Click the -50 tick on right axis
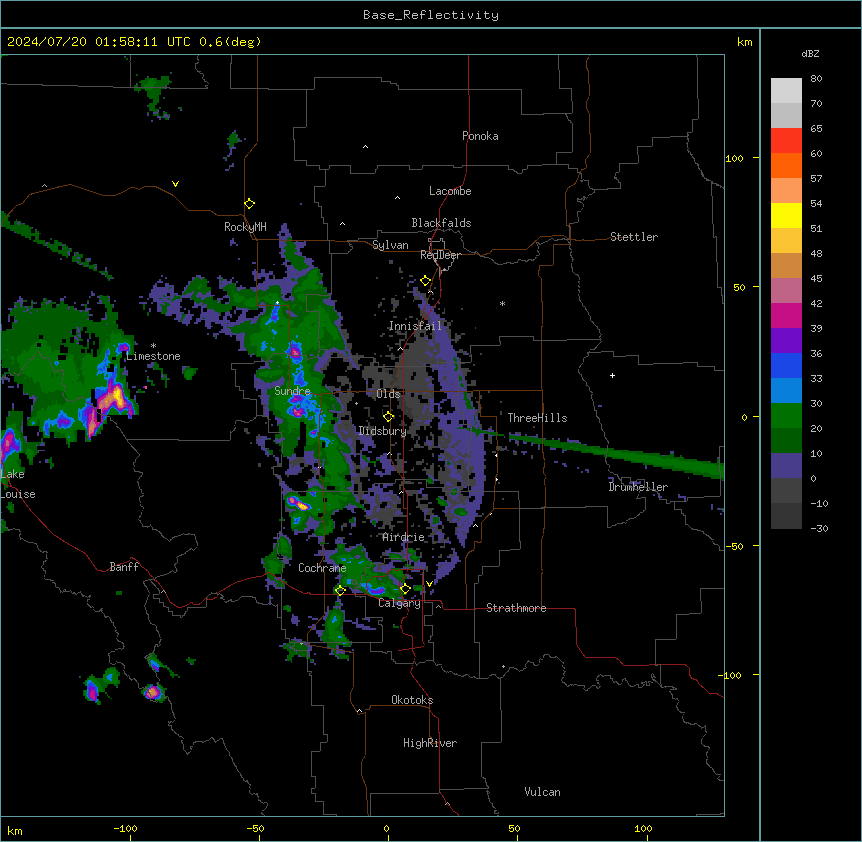The width and height of the screenshot is (862, 842). point(734,546)
